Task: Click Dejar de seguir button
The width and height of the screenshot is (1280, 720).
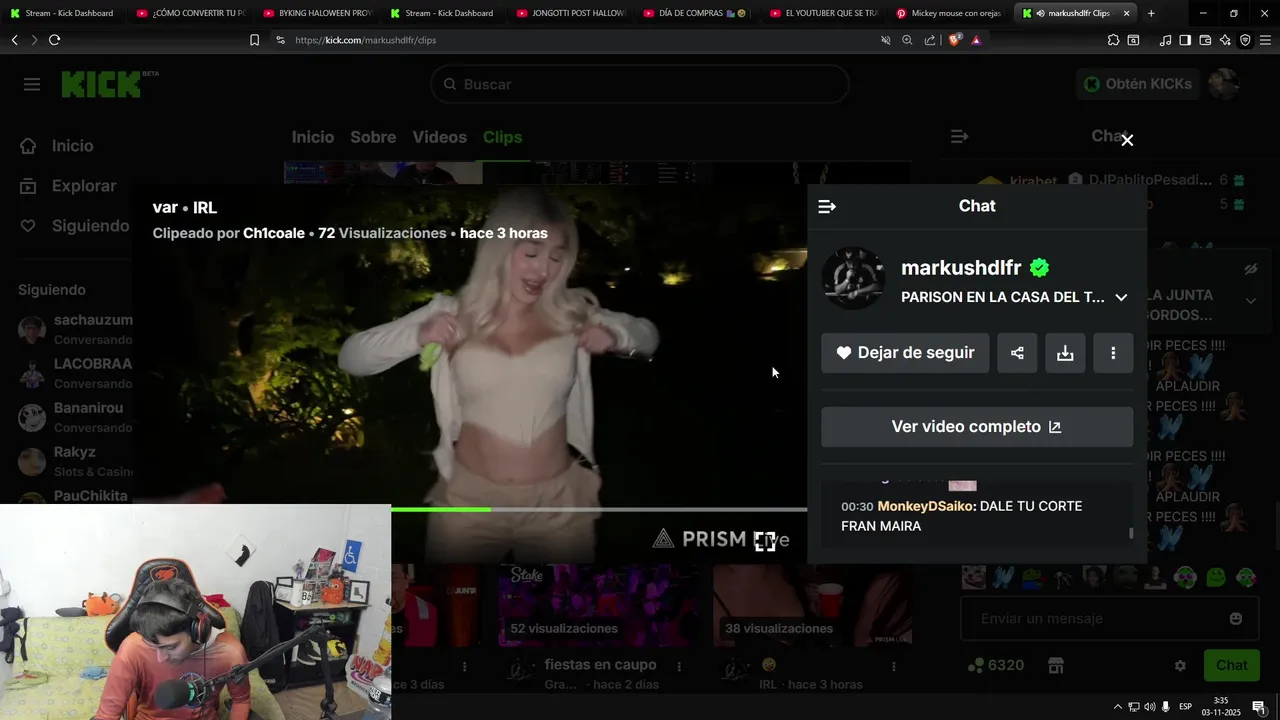Action: click(905, 353)
